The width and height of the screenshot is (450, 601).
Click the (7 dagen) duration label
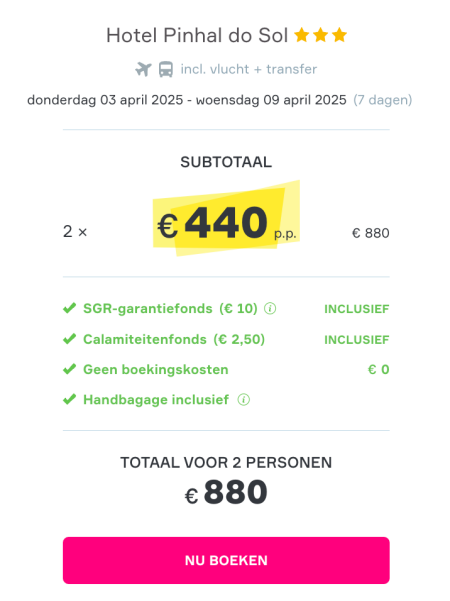(x=383, y=100)
